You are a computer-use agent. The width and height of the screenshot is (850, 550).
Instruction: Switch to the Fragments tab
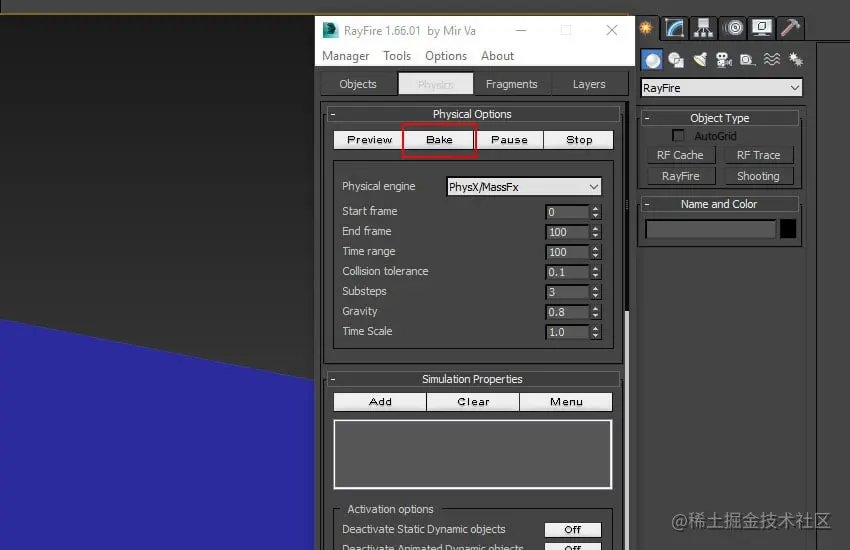point(511,84)
